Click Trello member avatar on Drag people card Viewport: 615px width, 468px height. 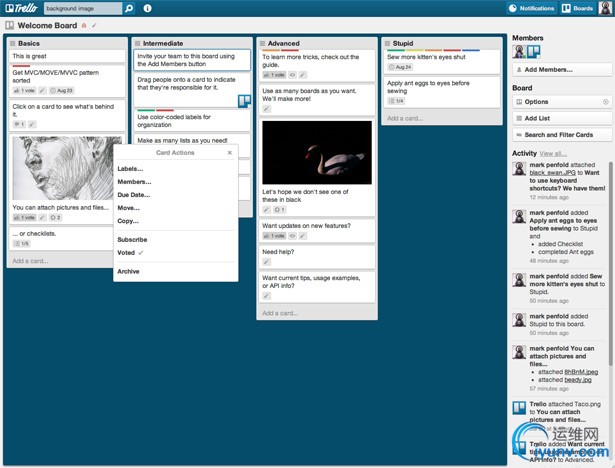point(244,101)
